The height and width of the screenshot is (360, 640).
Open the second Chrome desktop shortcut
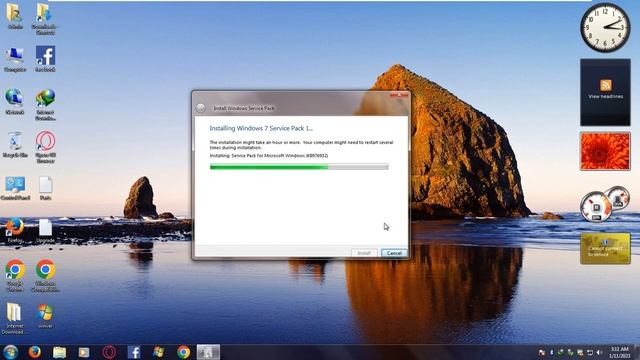coord(45,276)
